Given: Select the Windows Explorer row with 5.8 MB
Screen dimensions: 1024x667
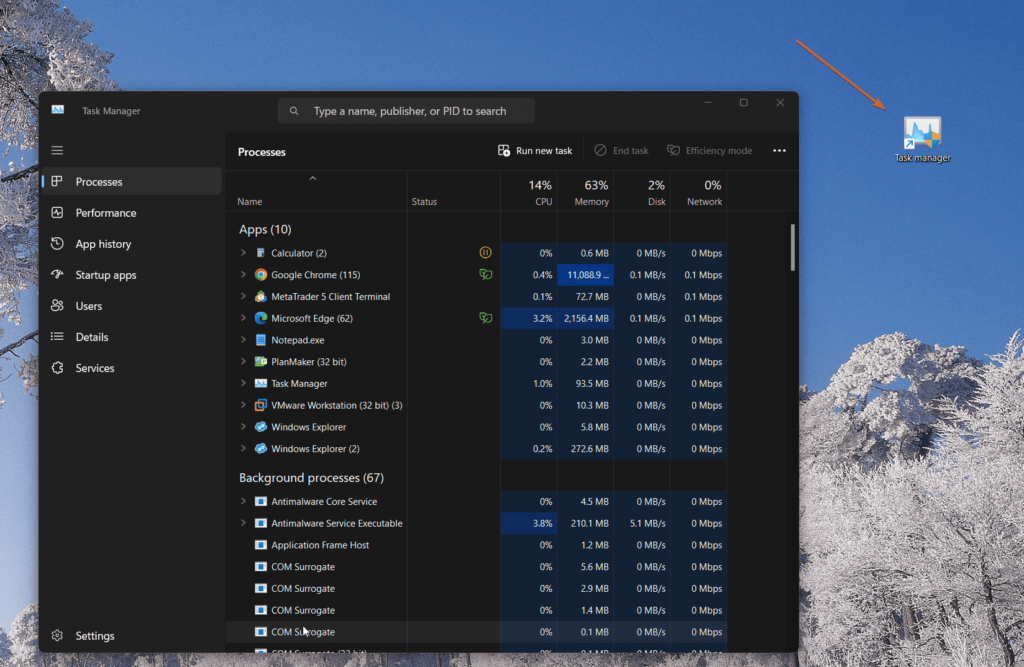Looking at the screenshot, I should click(x=479, y=427).
